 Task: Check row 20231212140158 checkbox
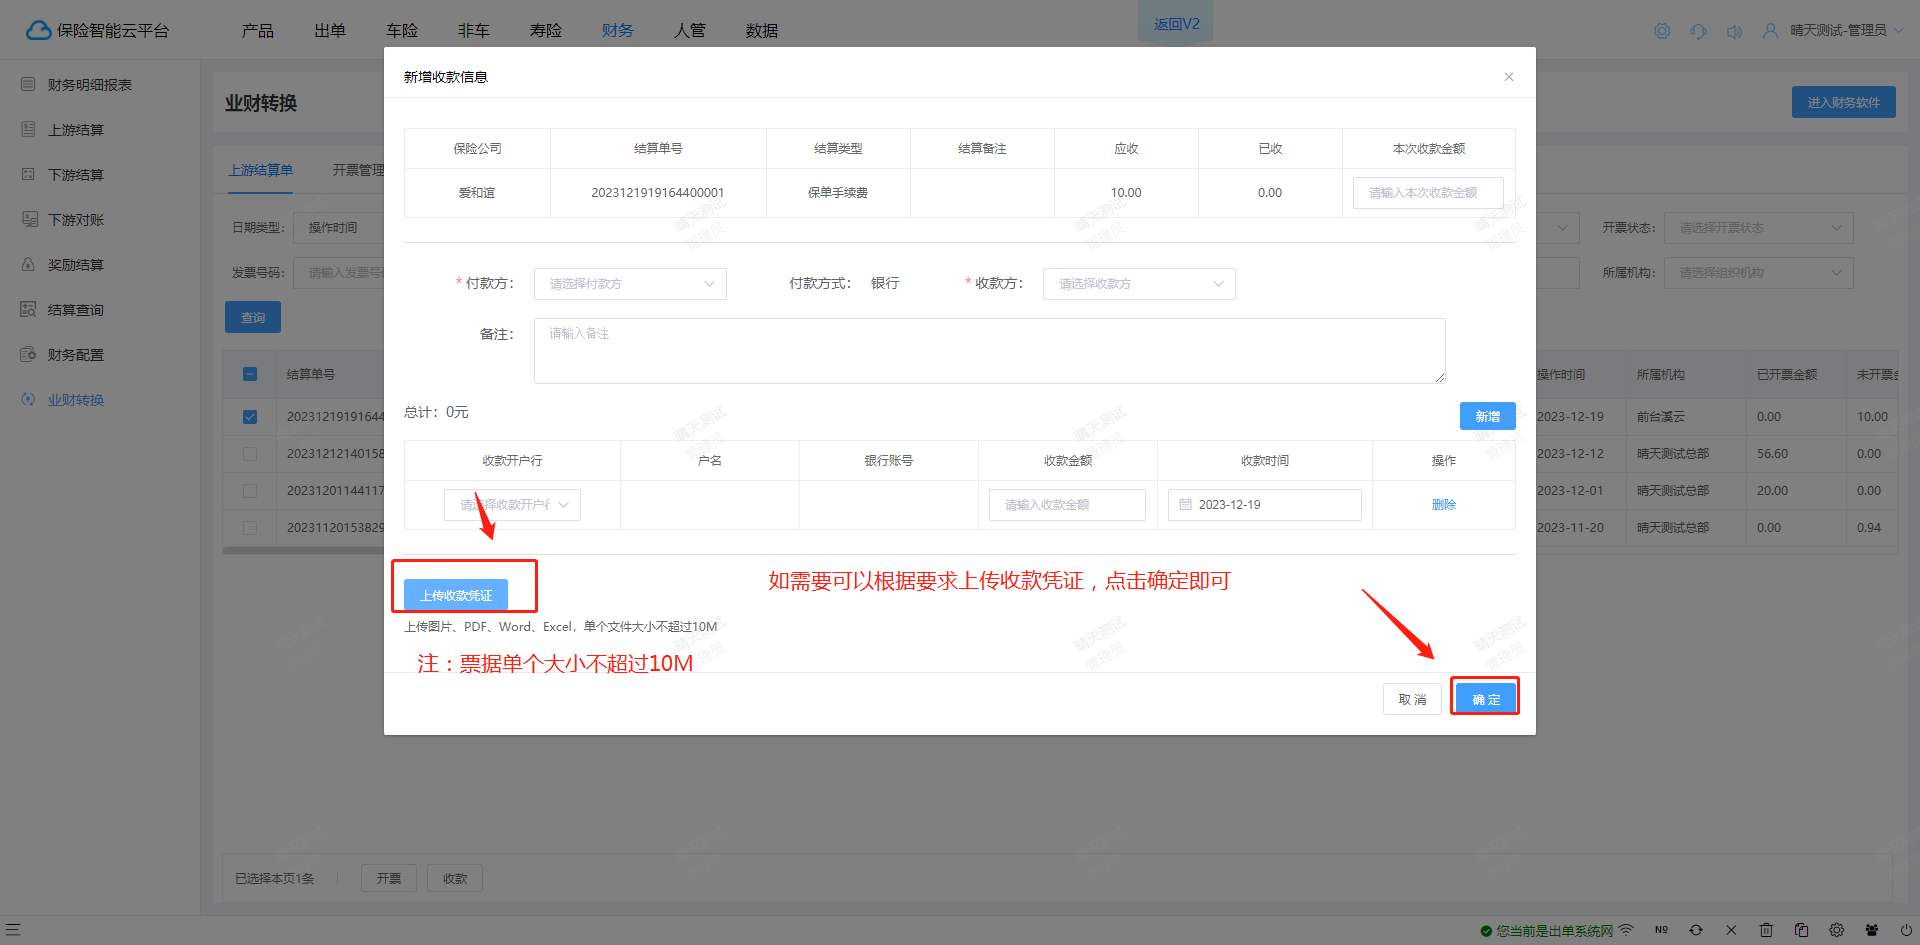click(250, 454)
